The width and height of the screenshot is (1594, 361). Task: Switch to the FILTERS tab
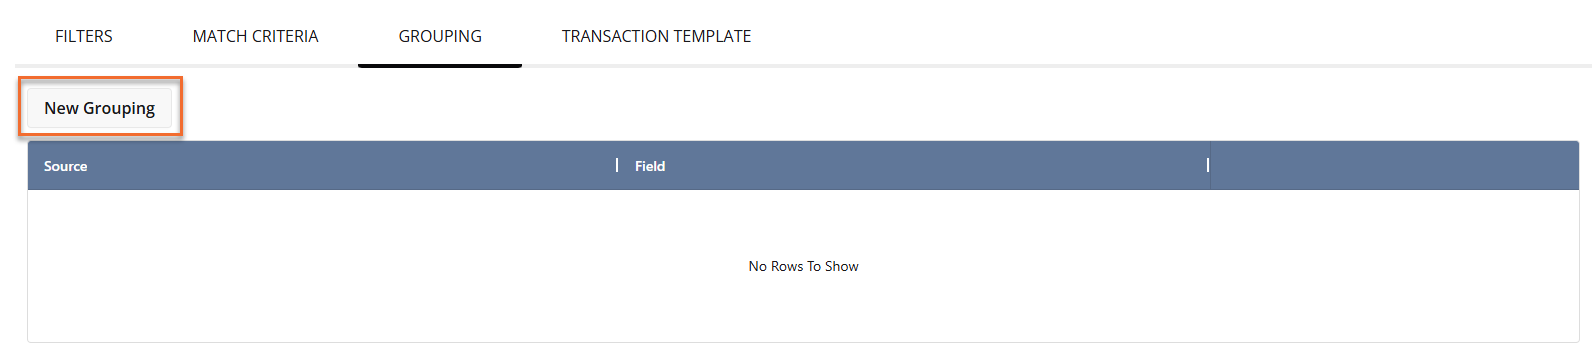tap(84, 36)
